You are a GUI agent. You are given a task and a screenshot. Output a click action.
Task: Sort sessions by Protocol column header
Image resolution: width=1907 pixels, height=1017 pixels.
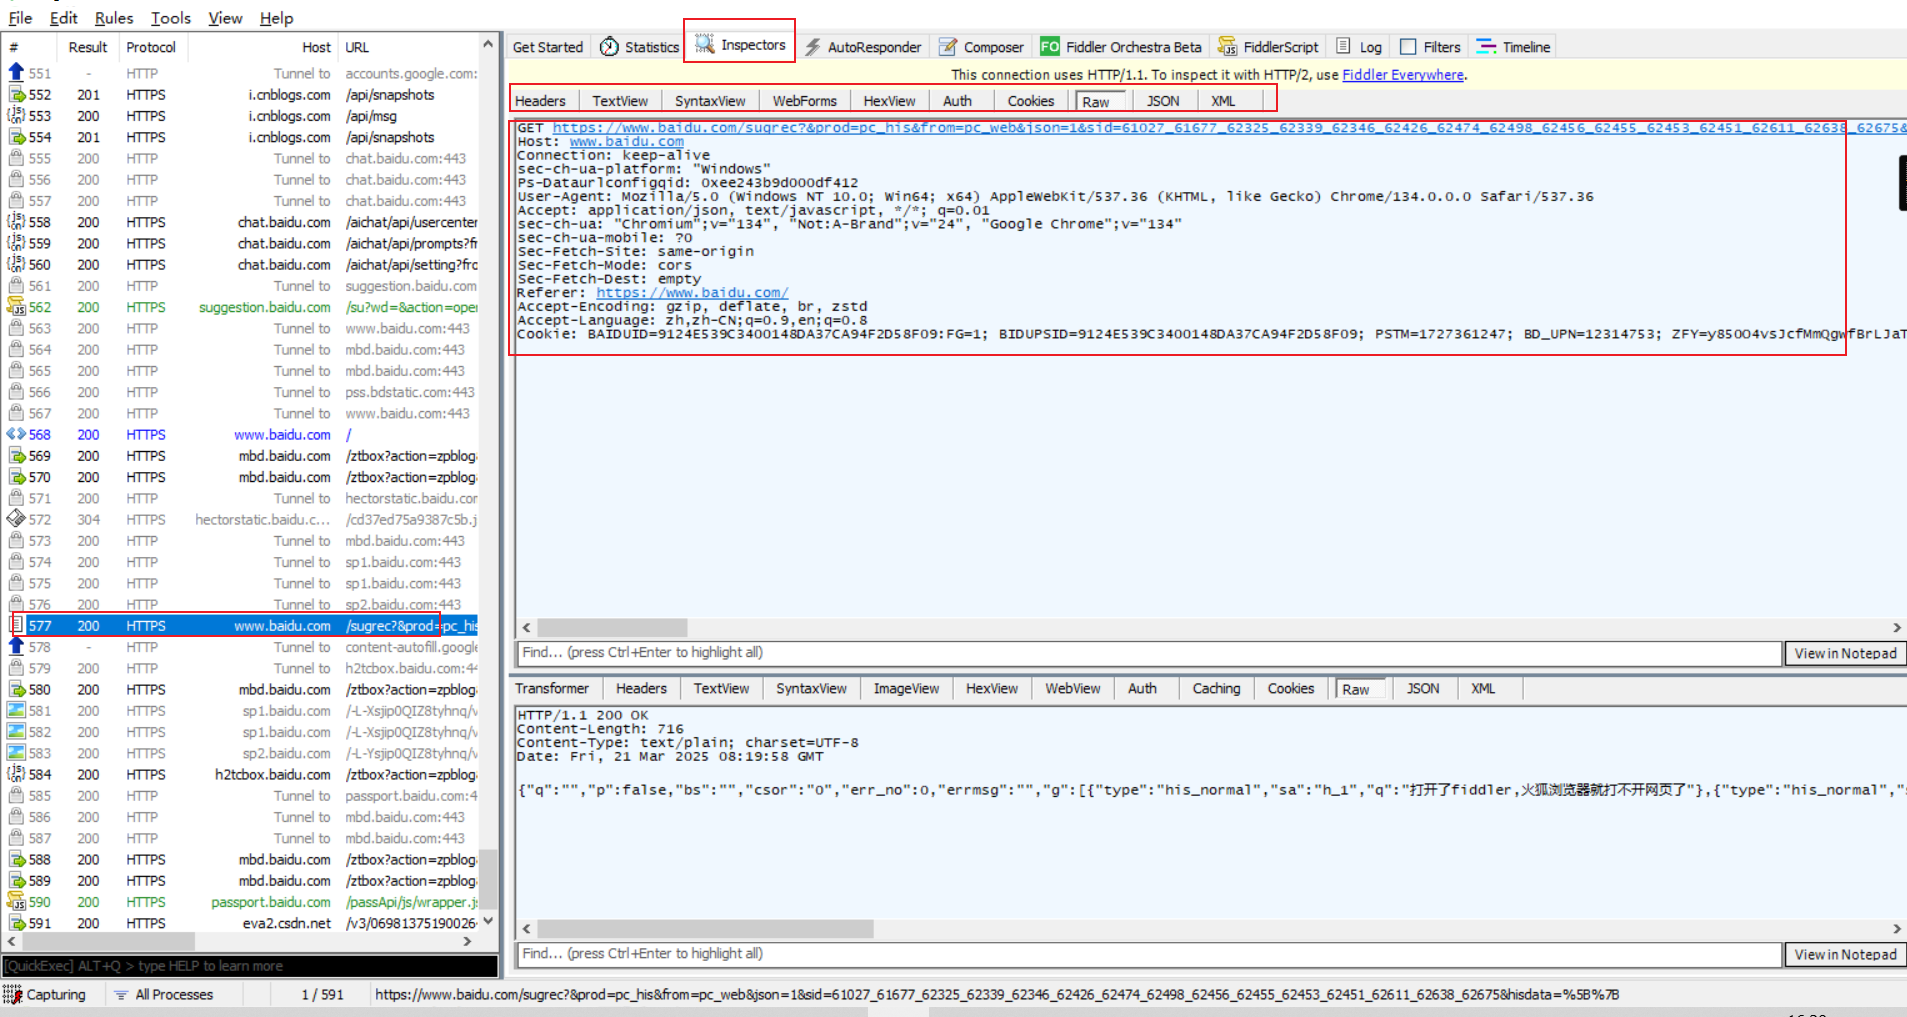151,47
